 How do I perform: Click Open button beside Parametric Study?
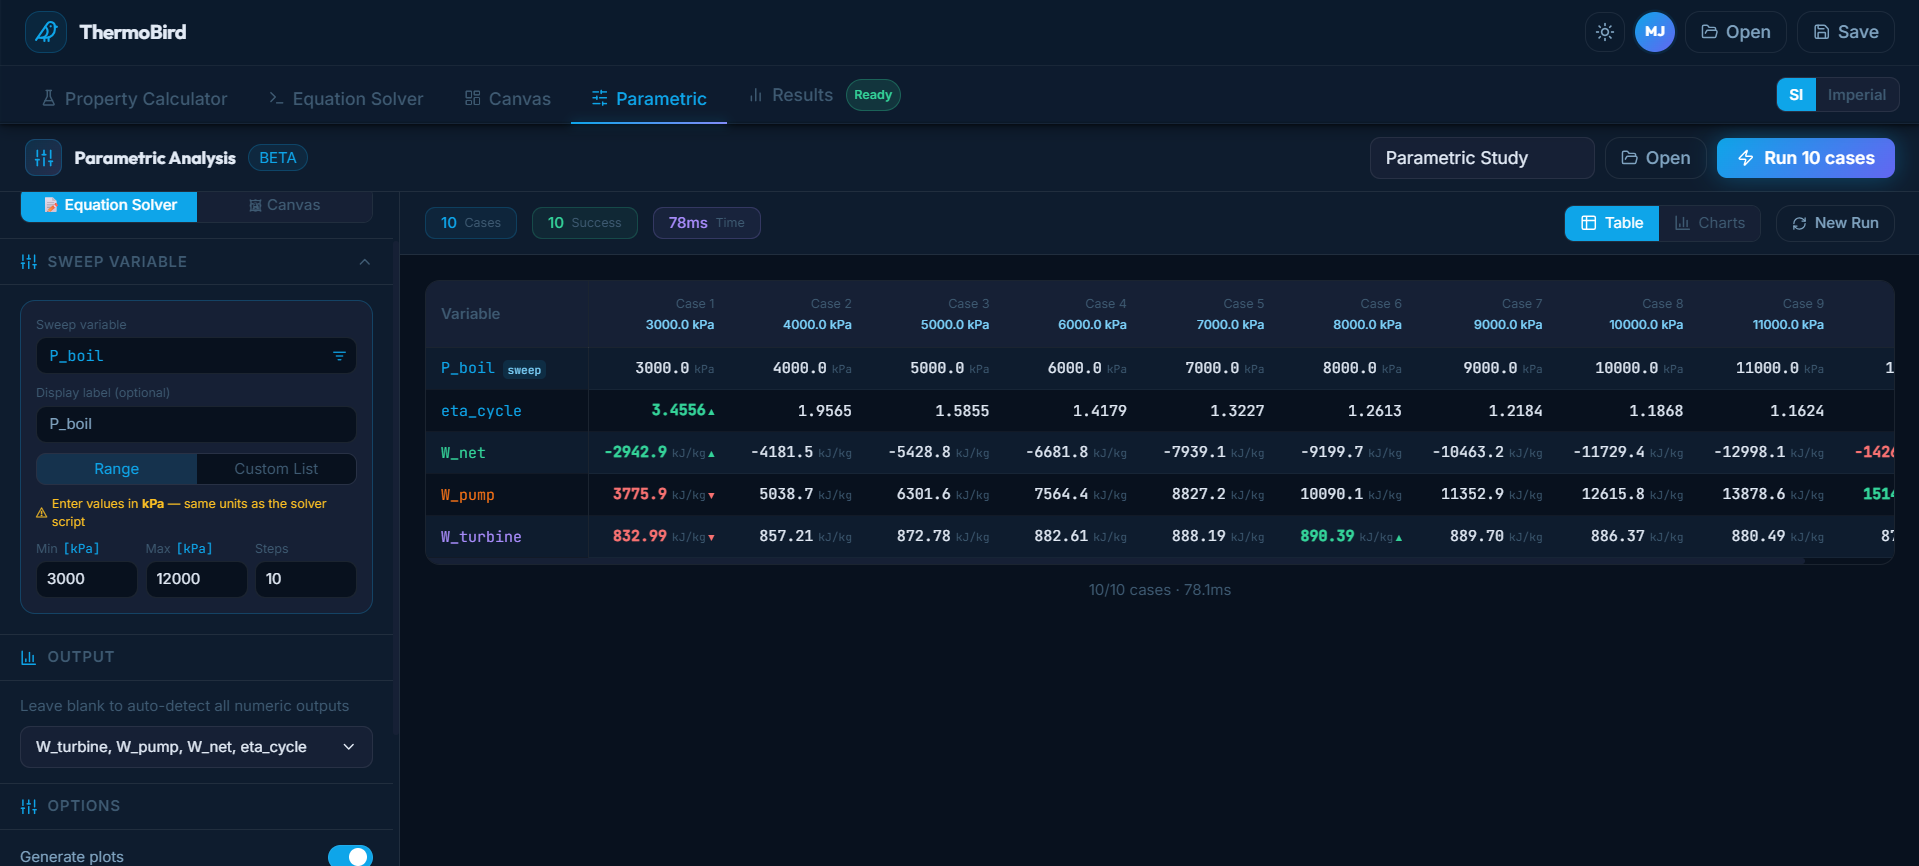point(1656,158)
